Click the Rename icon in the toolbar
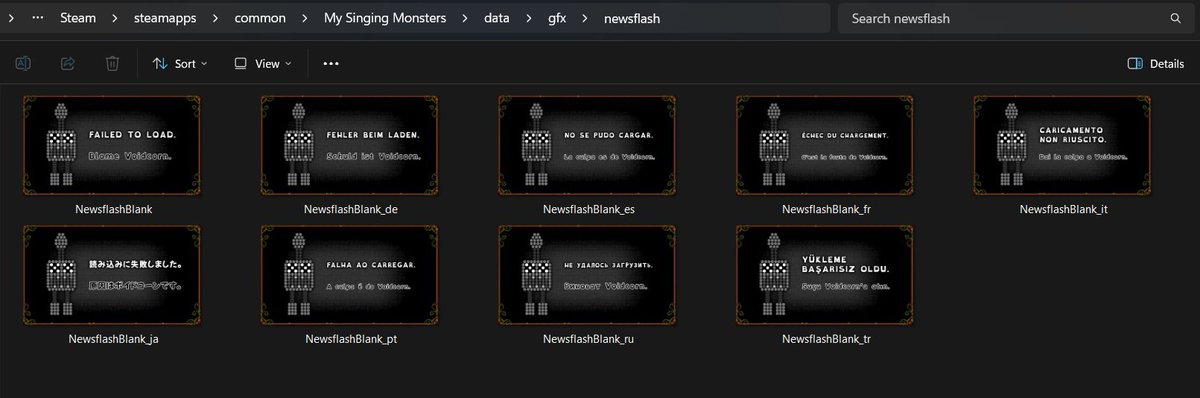1200x398 pixels. pyautogui.click(x=23, y=63)
